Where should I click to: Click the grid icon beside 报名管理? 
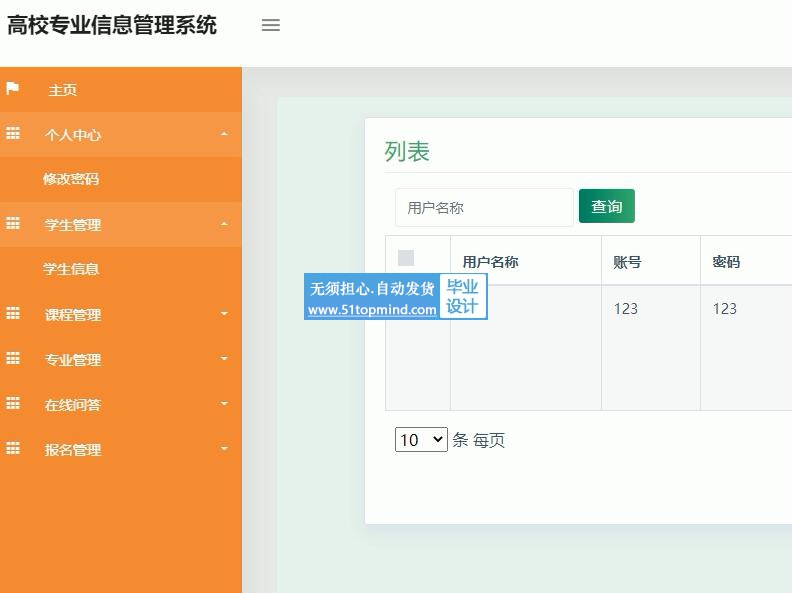pos(13,449)
